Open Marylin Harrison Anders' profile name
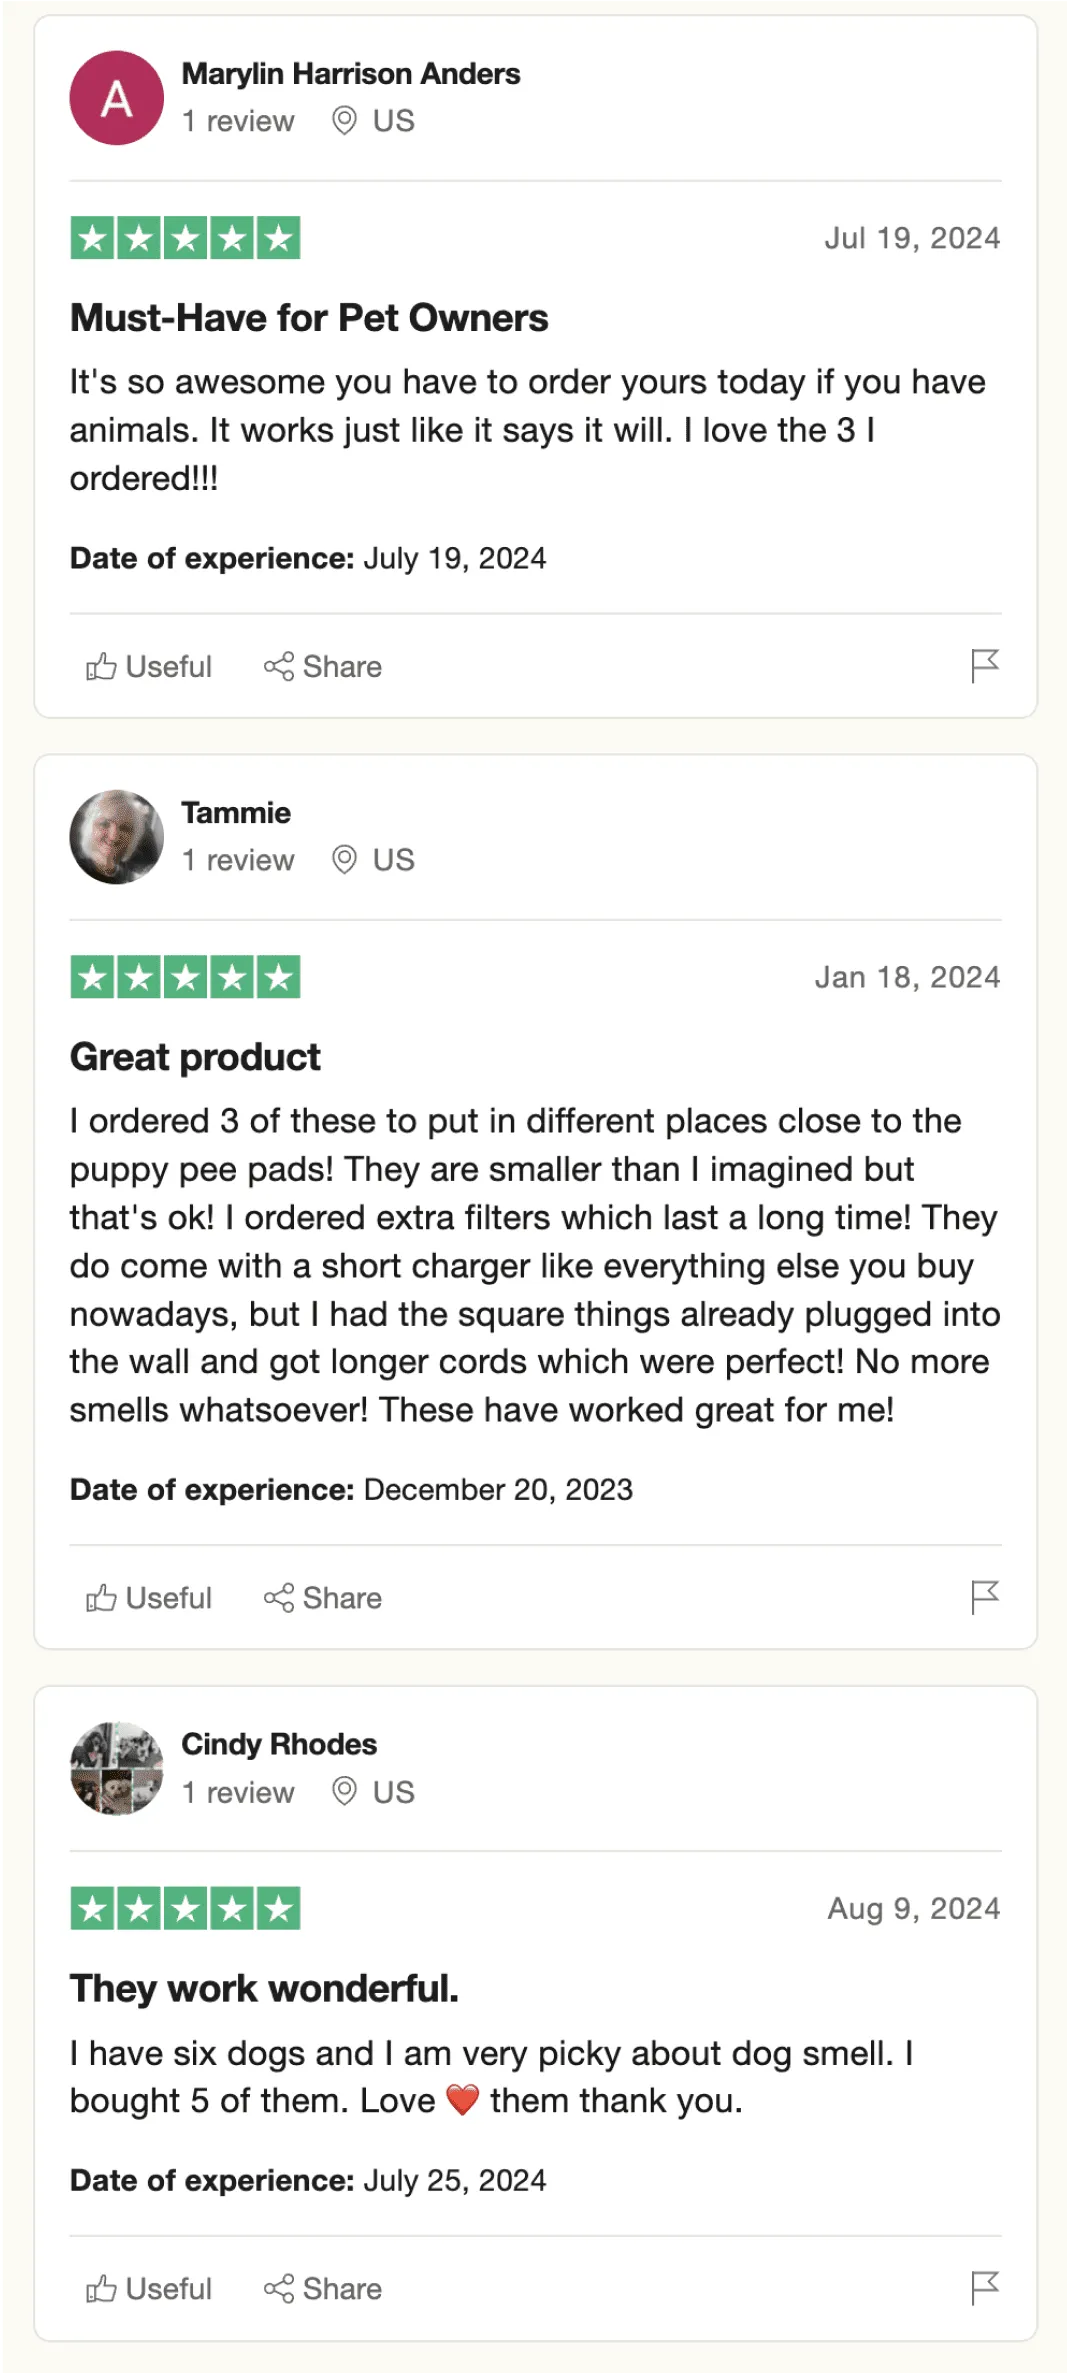Image resolution: width=1067 pixels, height=2373 pixels. tap(351, 74)
